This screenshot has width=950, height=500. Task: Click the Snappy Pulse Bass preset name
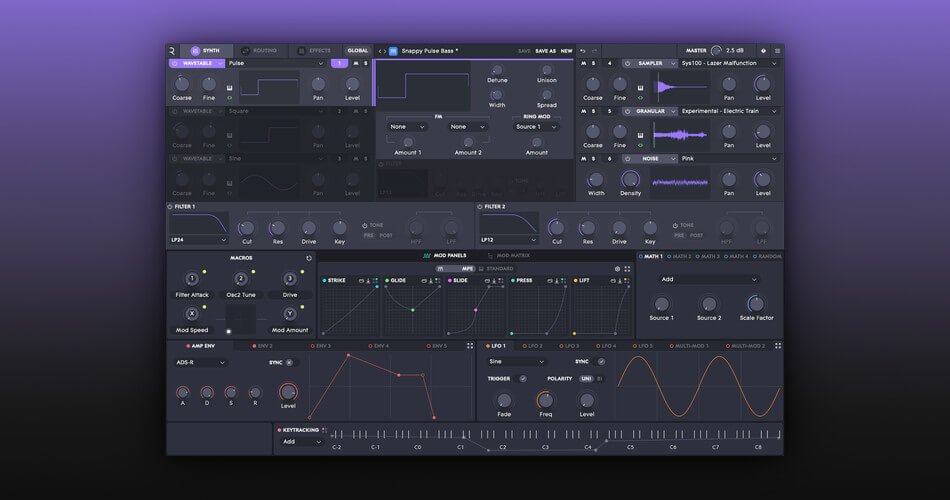coord(430,51)
